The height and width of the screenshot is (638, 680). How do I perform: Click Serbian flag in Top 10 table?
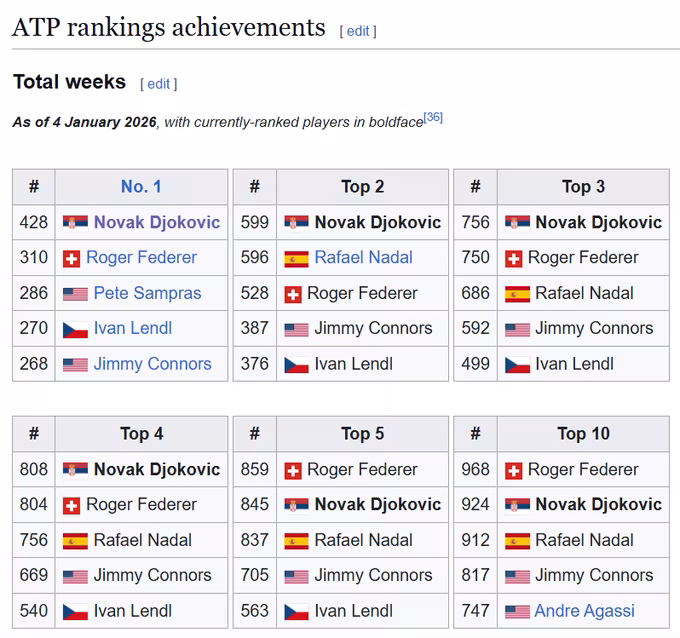pos(517,505)
